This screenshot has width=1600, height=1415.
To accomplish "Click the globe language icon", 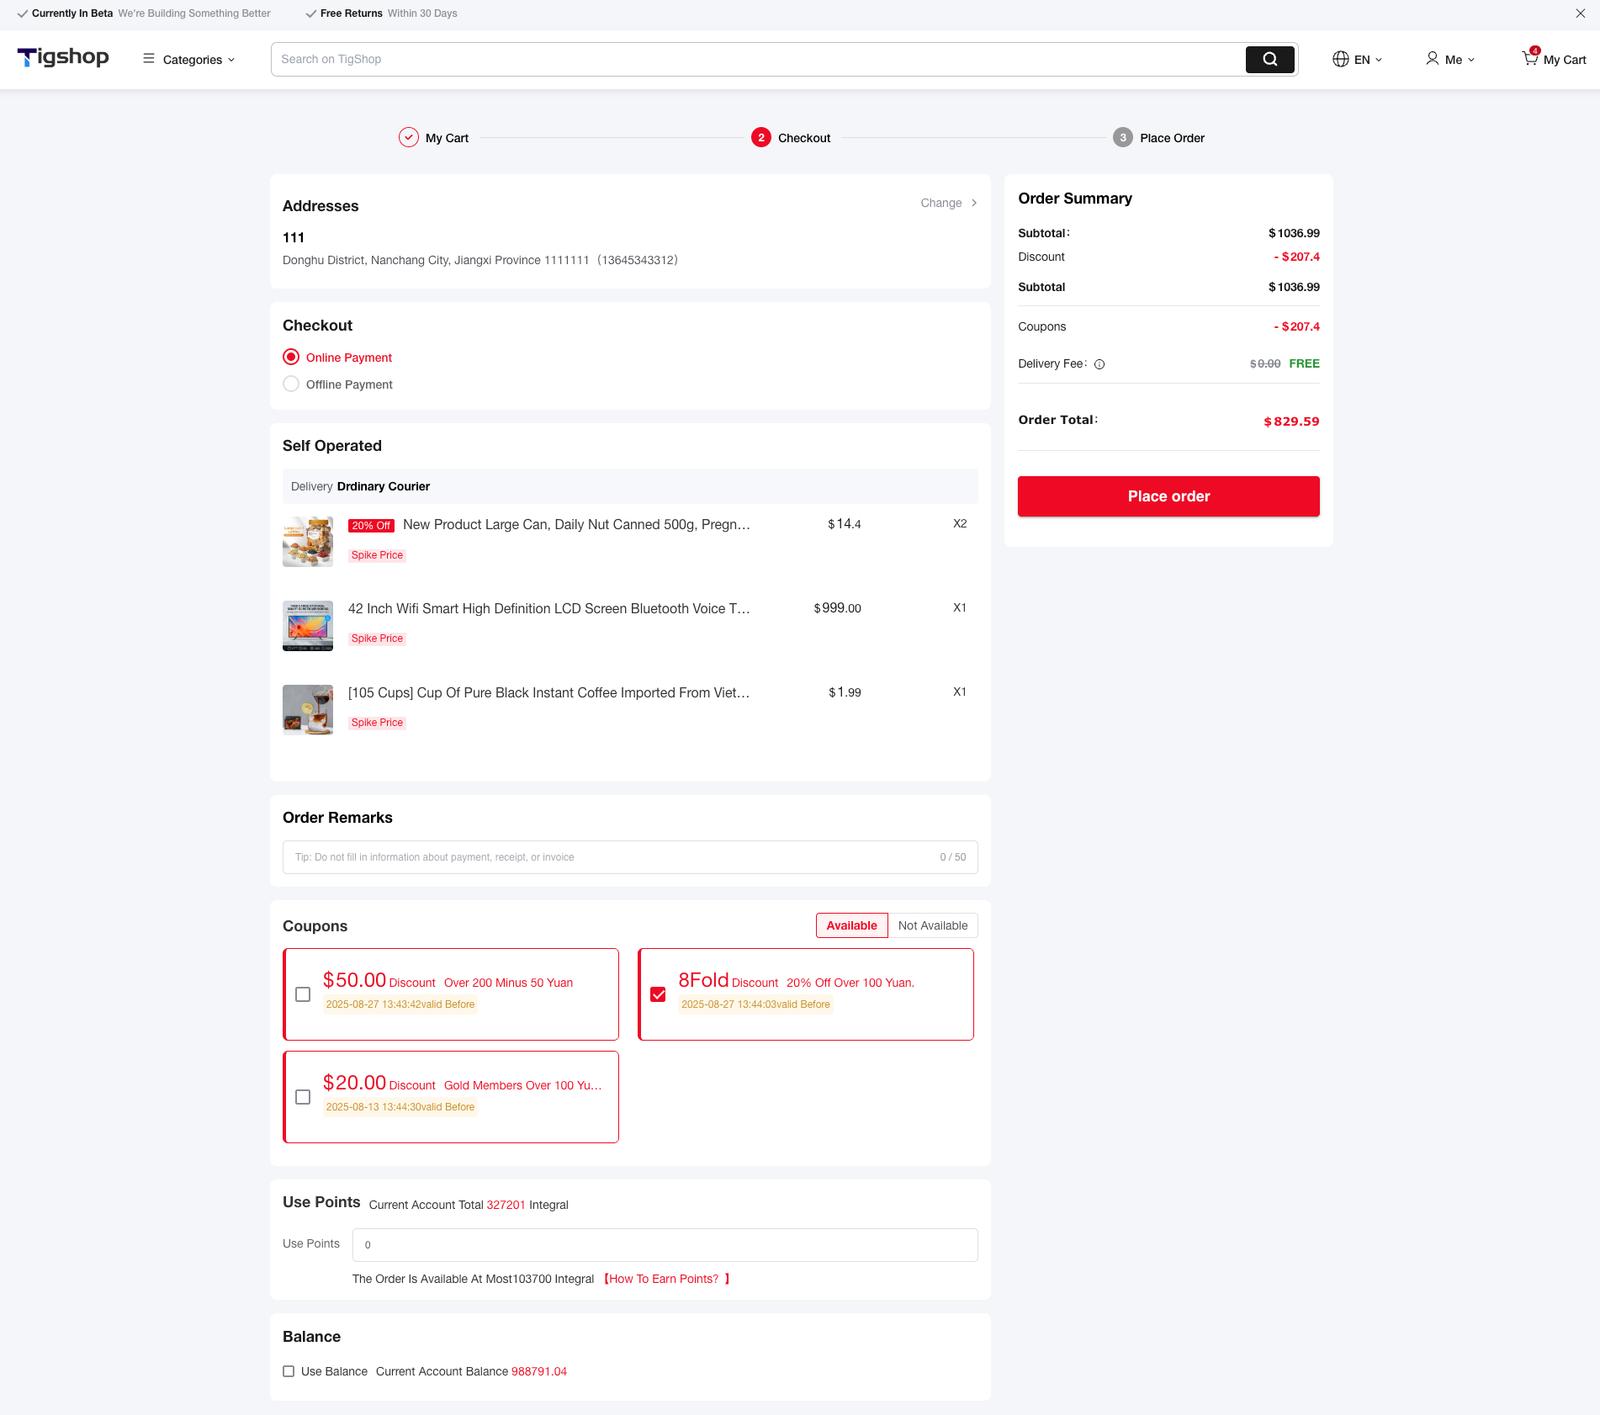I will 1340,59.
